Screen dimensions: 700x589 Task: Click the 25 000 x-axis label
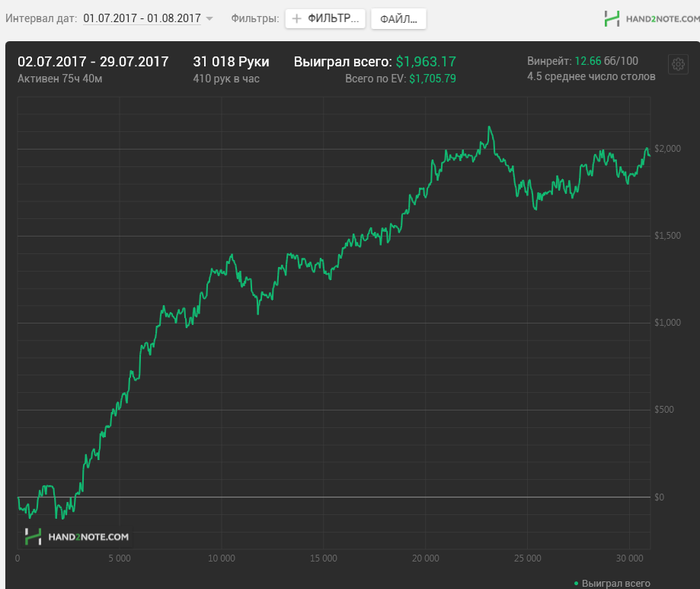(527, 559)
